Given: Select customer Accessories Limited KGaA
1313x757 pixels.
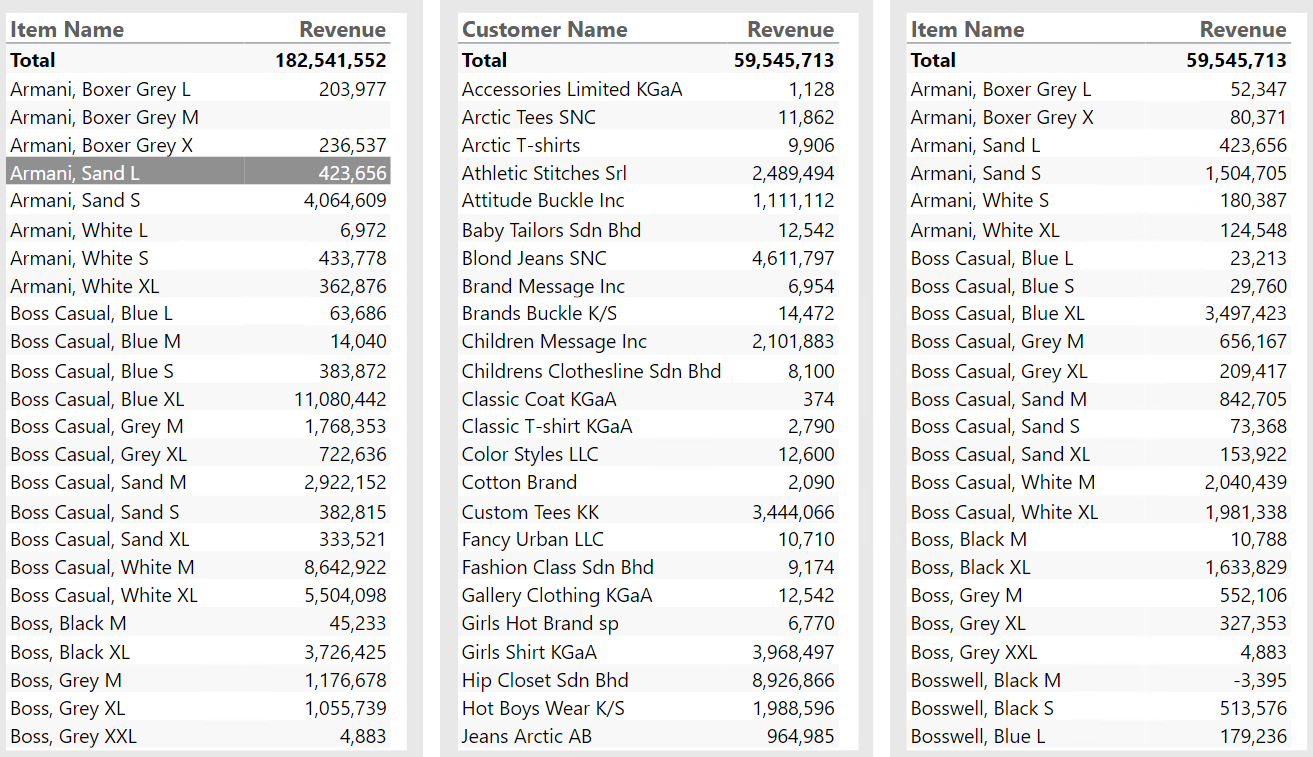Looking at the screenshot, I should [x=572, y=89].
